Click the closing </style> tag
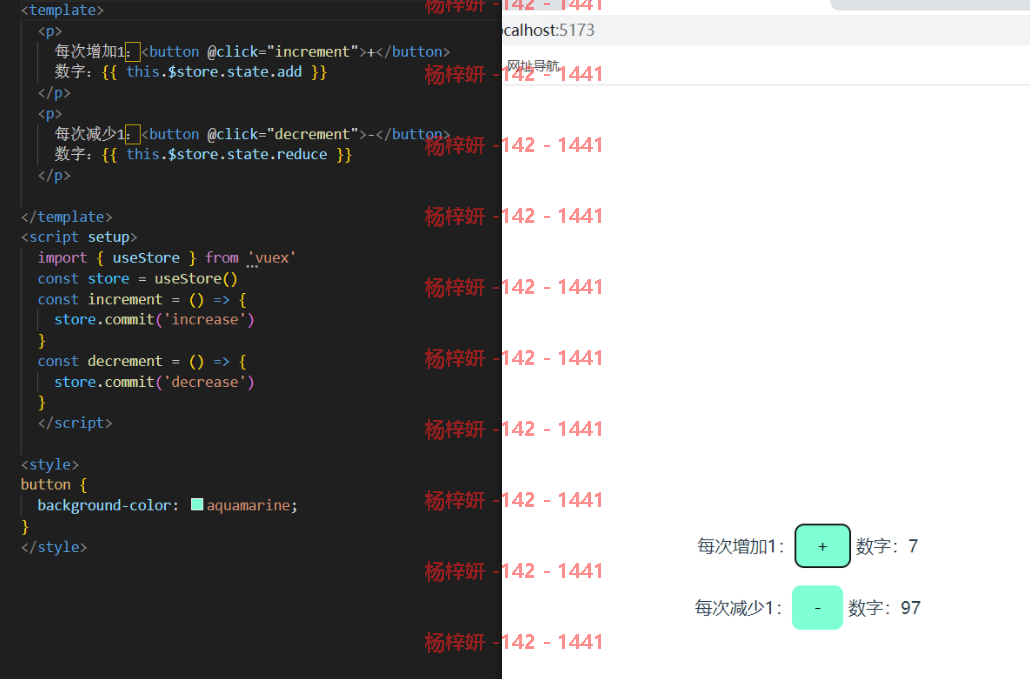Screen dimensions: 1030x679 click(54, 547)
